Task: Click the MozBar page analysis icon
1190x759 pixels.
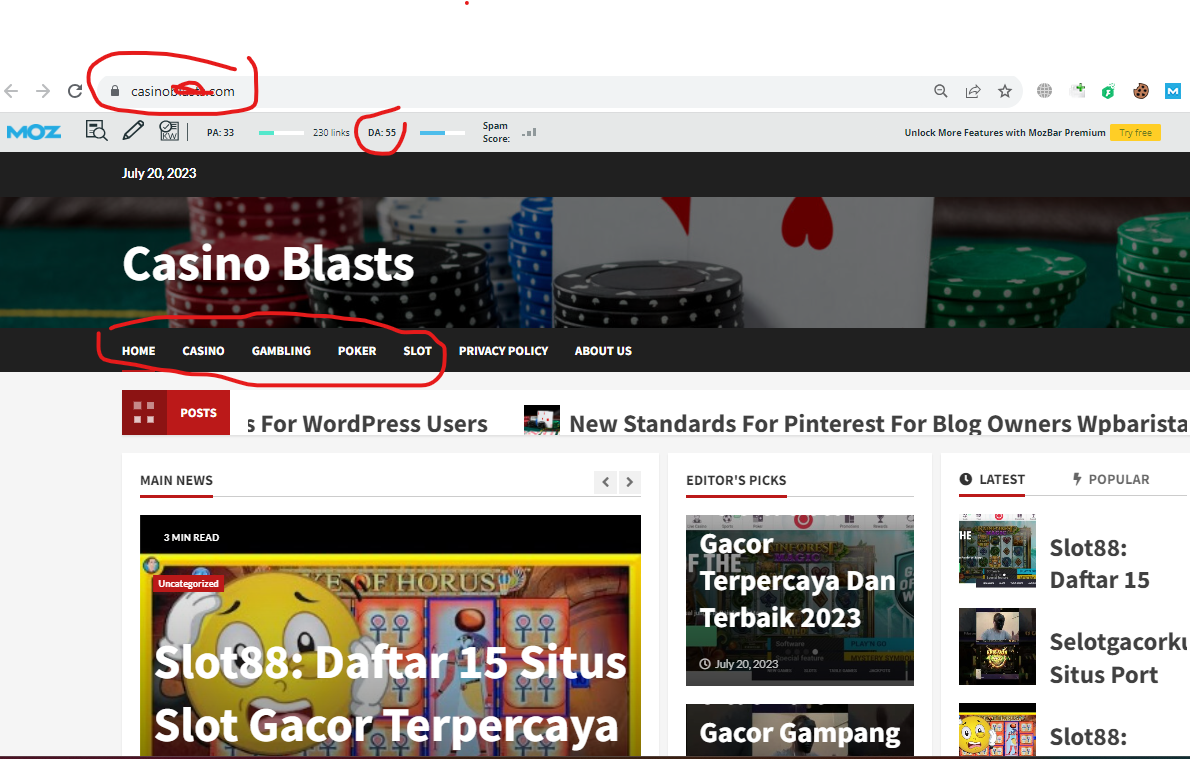Action: tap(96, 131)
